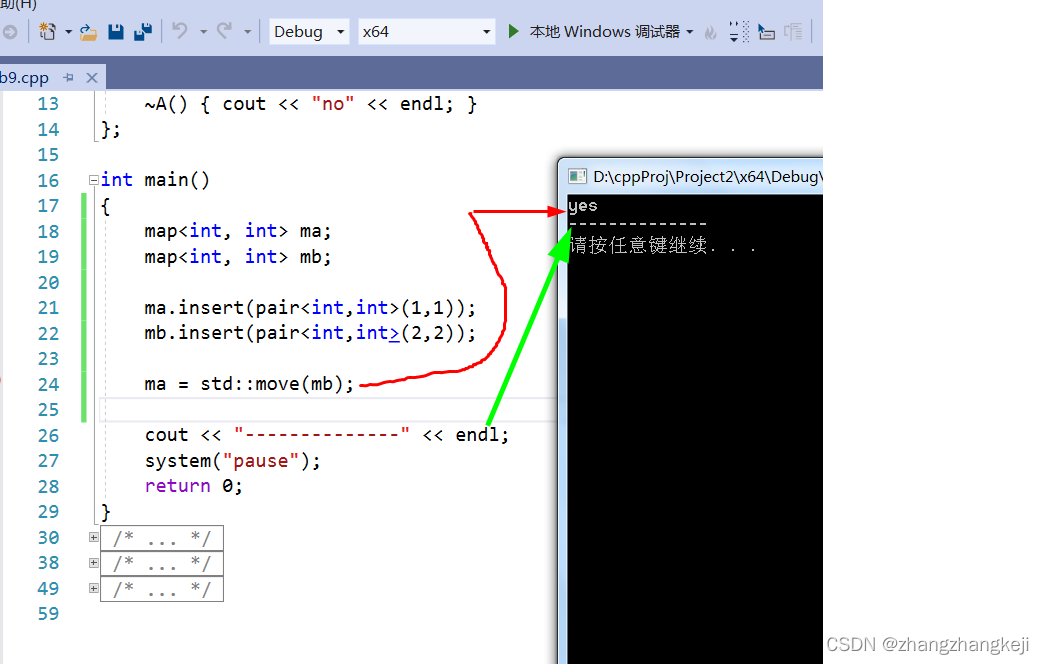Open the New Project dropdown arrow
Viewport: 1044px width, 664px height.
coord(68,31)
